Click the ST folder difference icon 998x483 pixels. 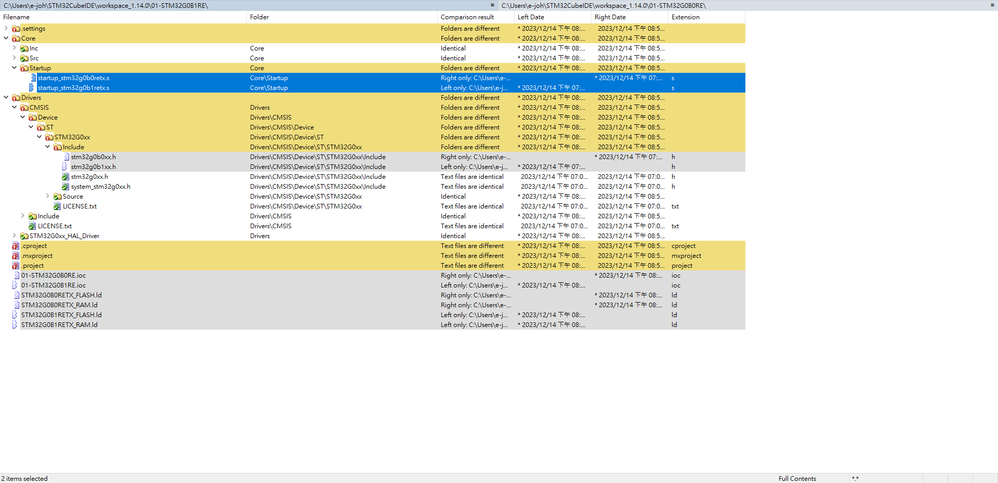pyautogui.click(x=41, y=127)
